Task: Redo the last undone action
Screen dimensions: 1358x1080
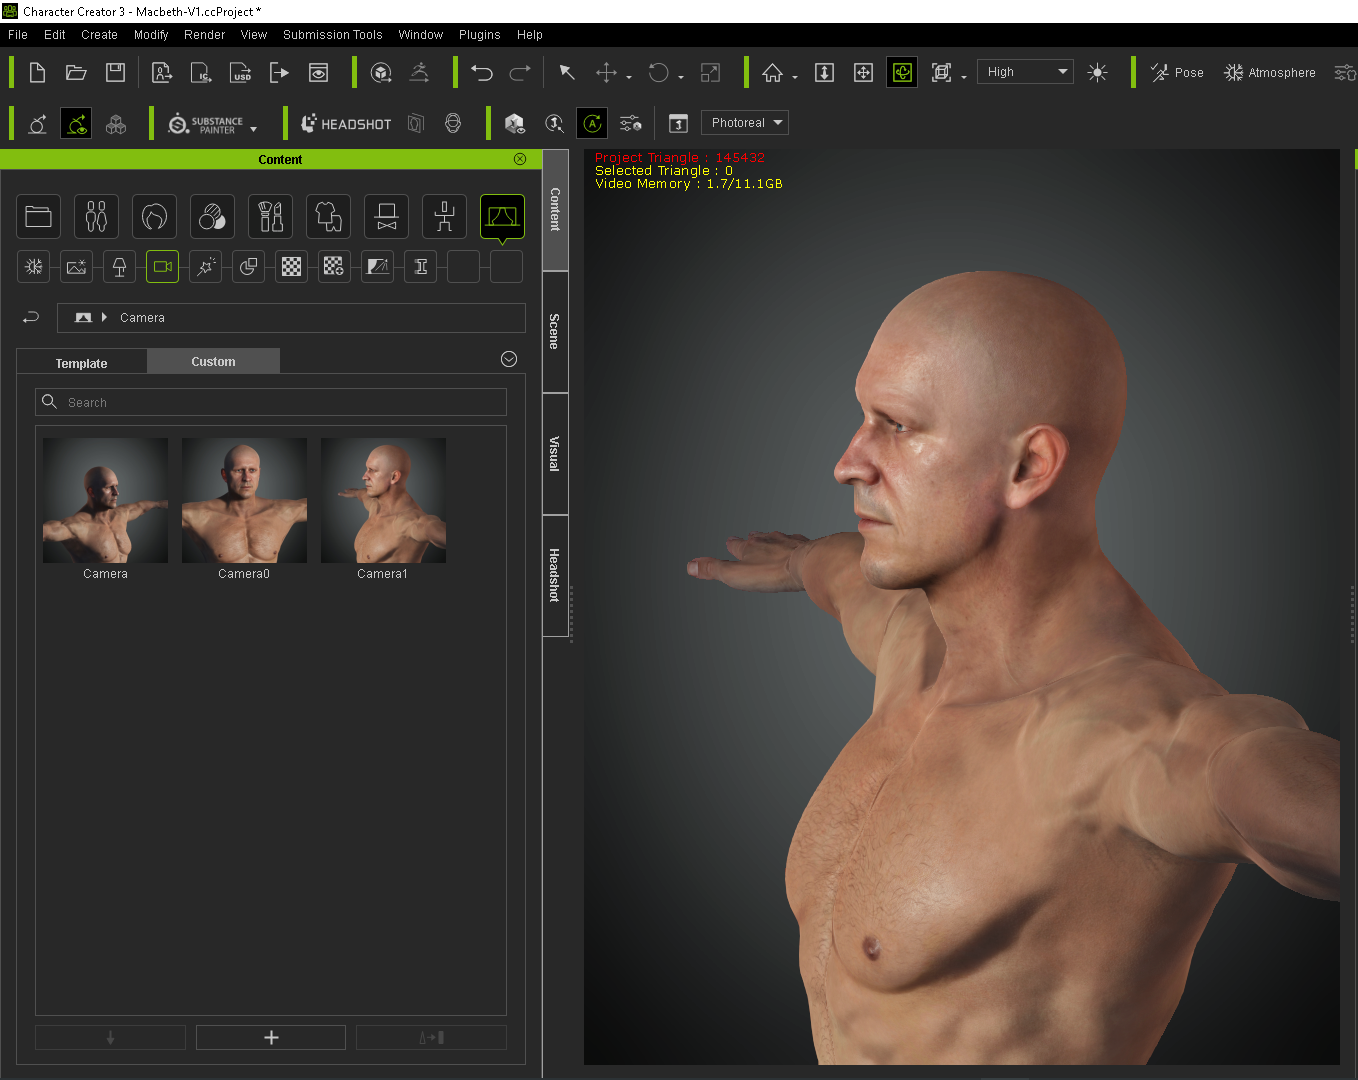Action: coord(520,72)
